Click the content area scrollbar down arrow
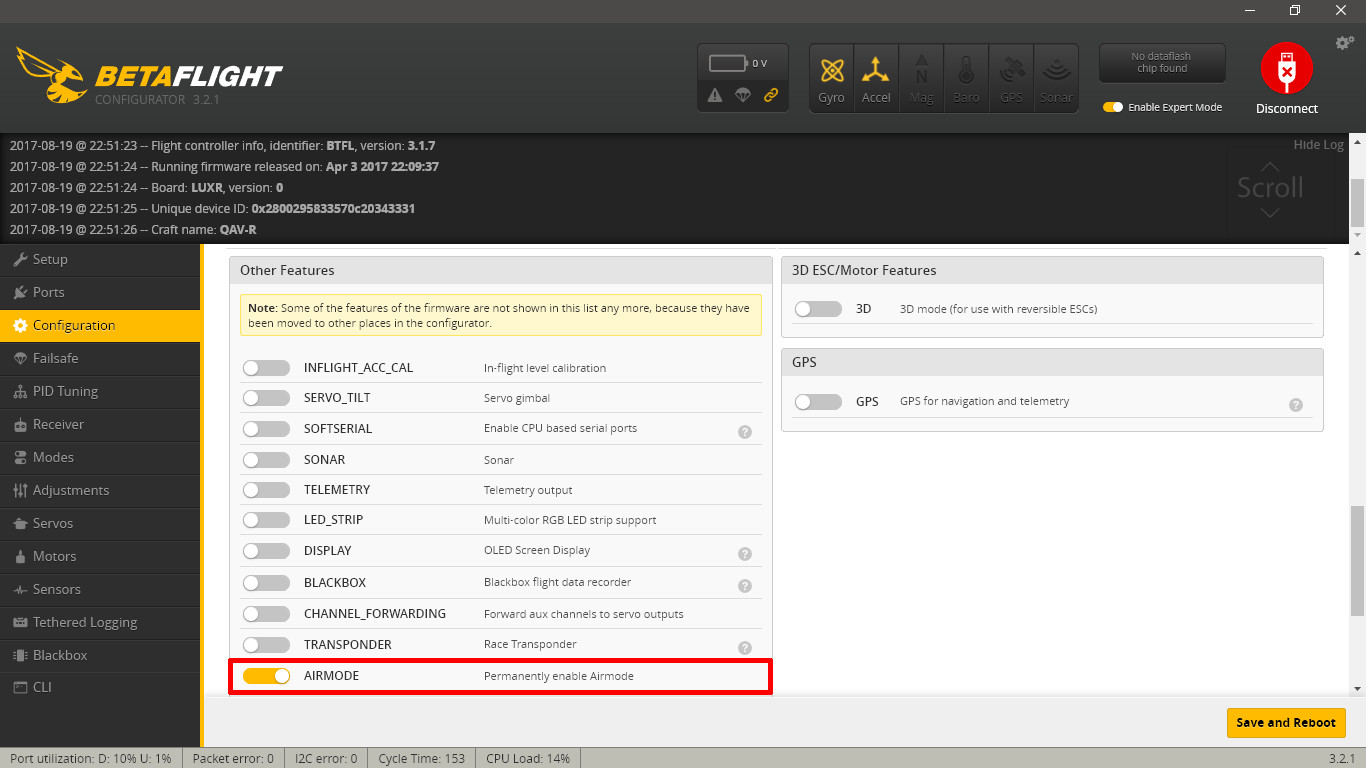Image resolution: width=1366 pixels, height=768 pixels. tap(1357, 689)
